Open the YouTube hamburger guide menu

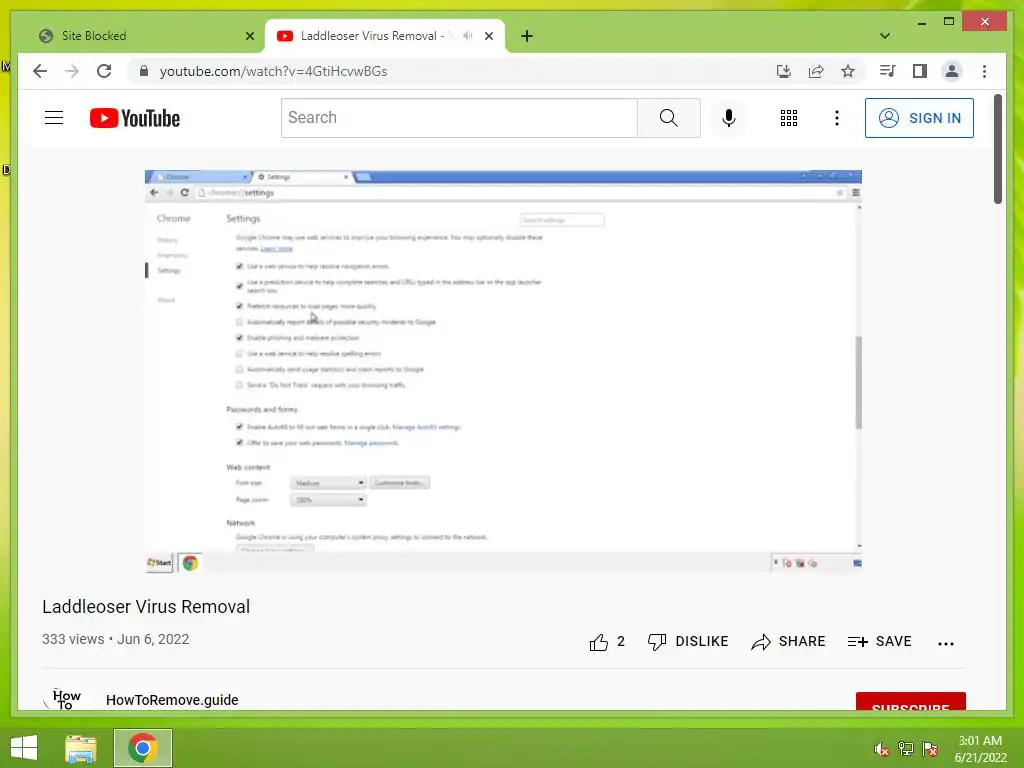click(54, 118)
